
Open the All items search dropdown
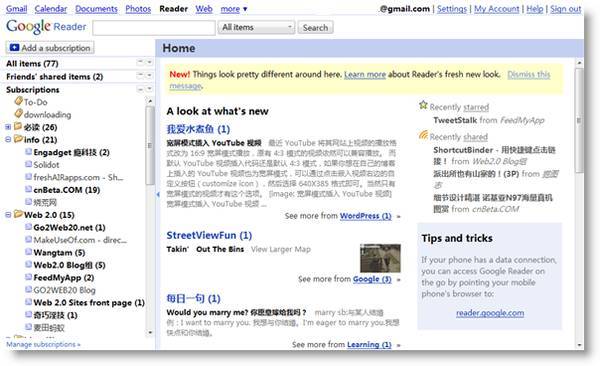(x=256, y=27)
